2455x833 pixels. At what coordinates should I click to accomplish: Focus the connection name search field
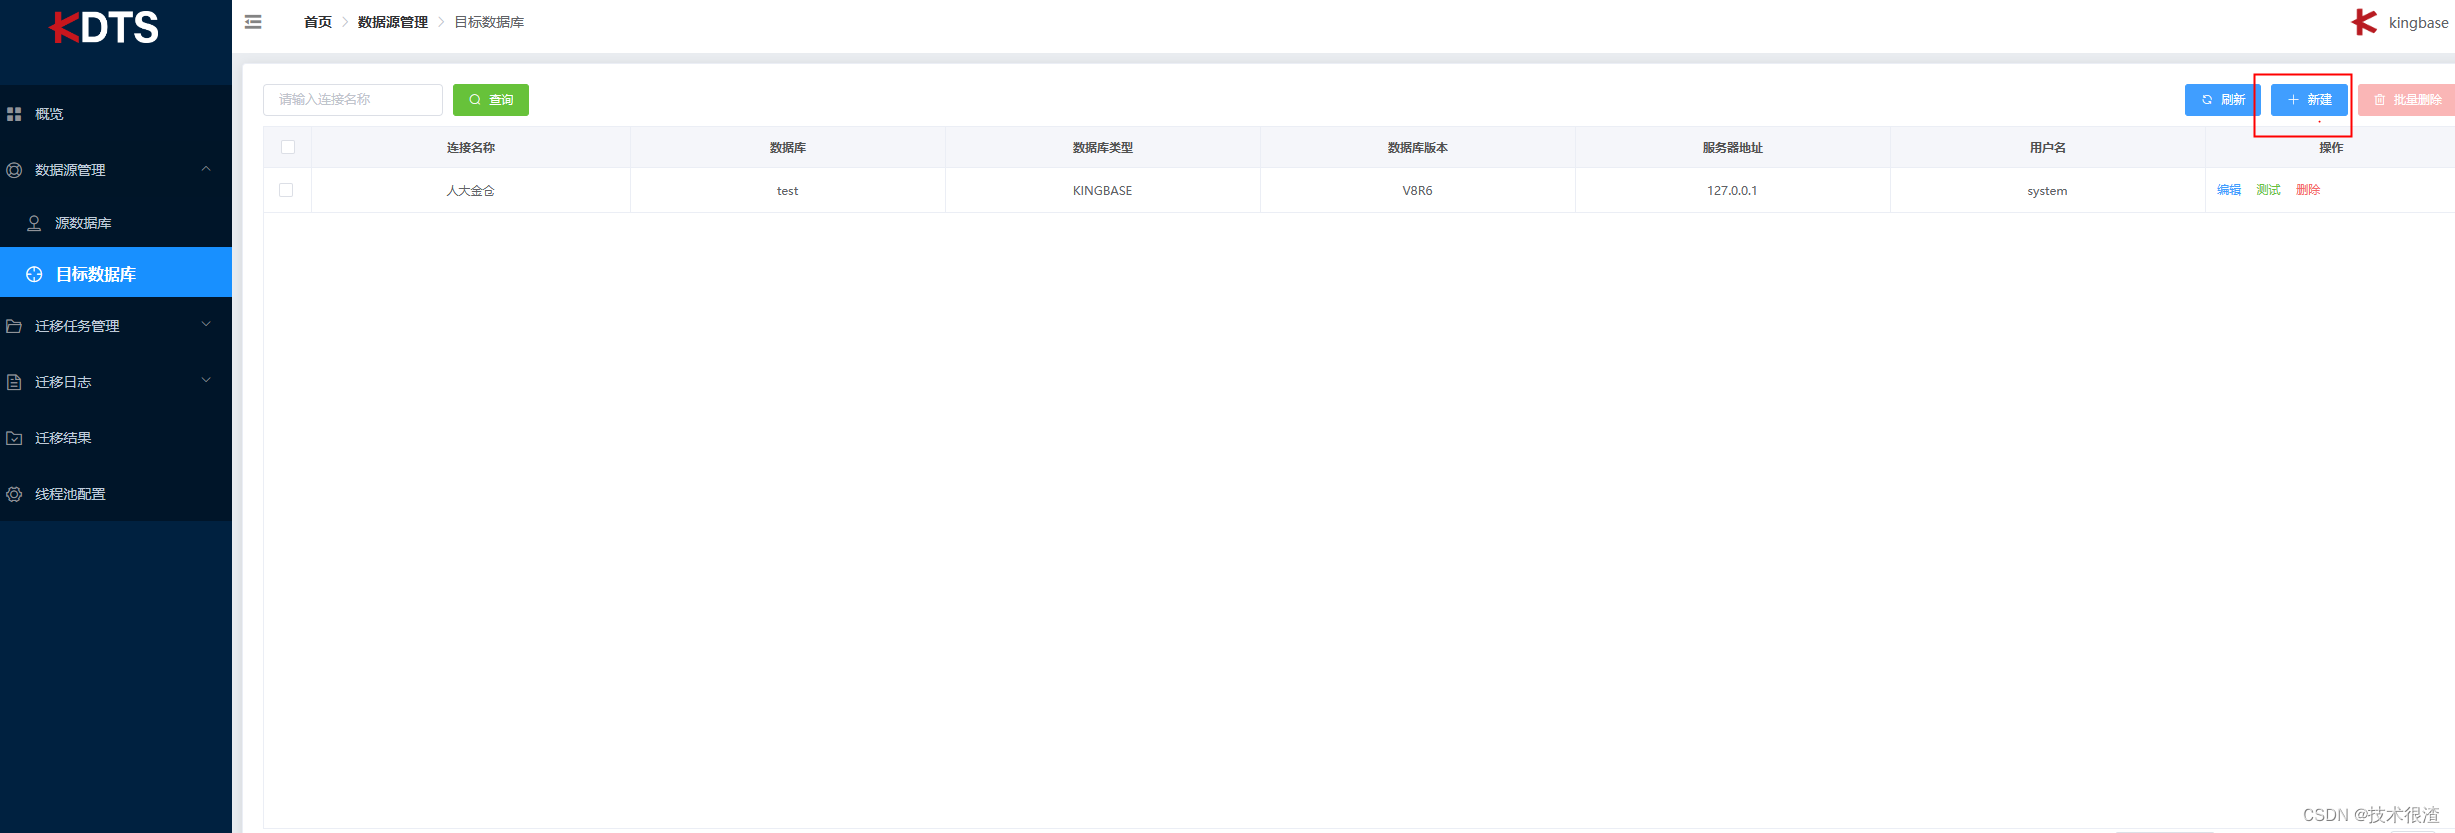tap(353, 100)
